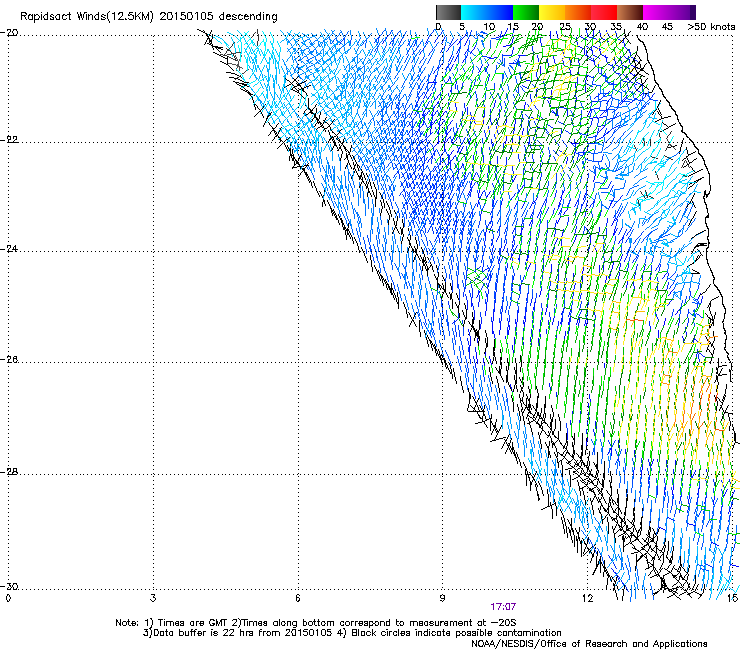The width and height of the screenshot is (740, 650).
Task: Click the longitude 15 axis label
Action: click(733, 599)
